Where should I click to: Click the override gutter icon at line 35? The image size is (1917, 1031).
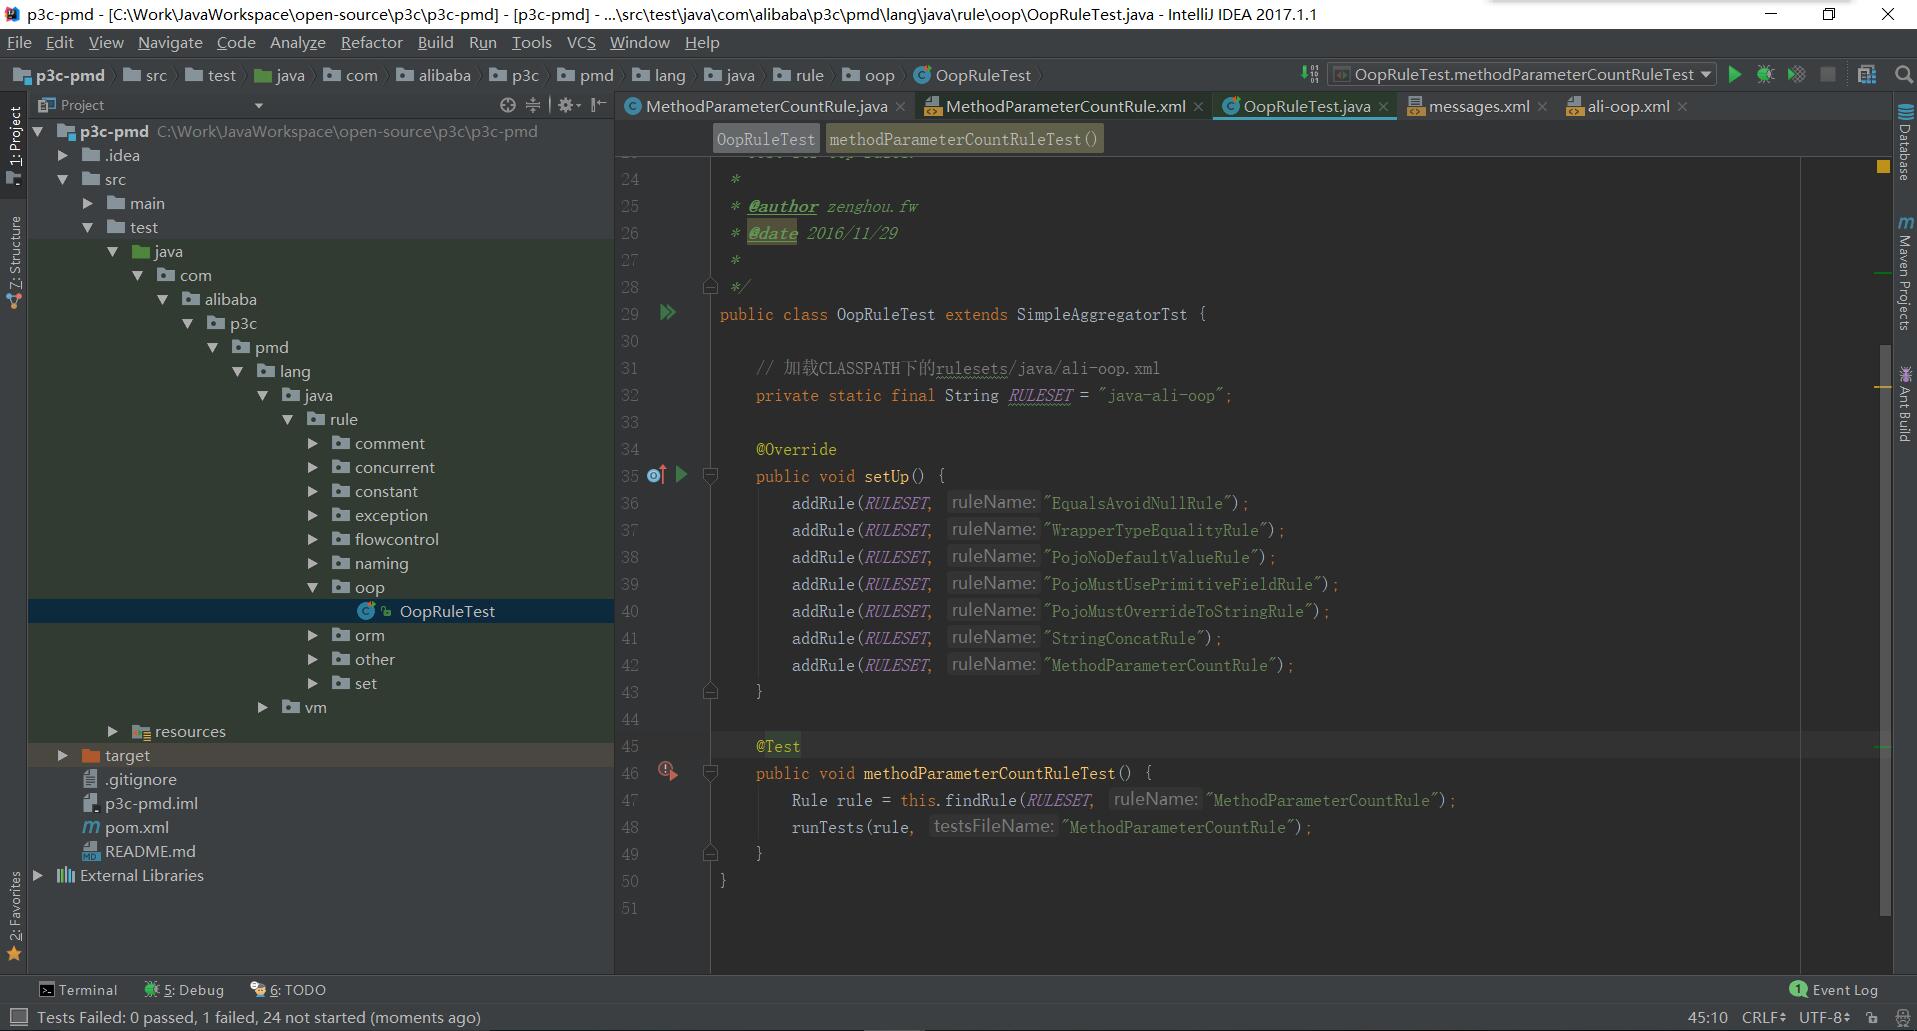click(656, 475)
